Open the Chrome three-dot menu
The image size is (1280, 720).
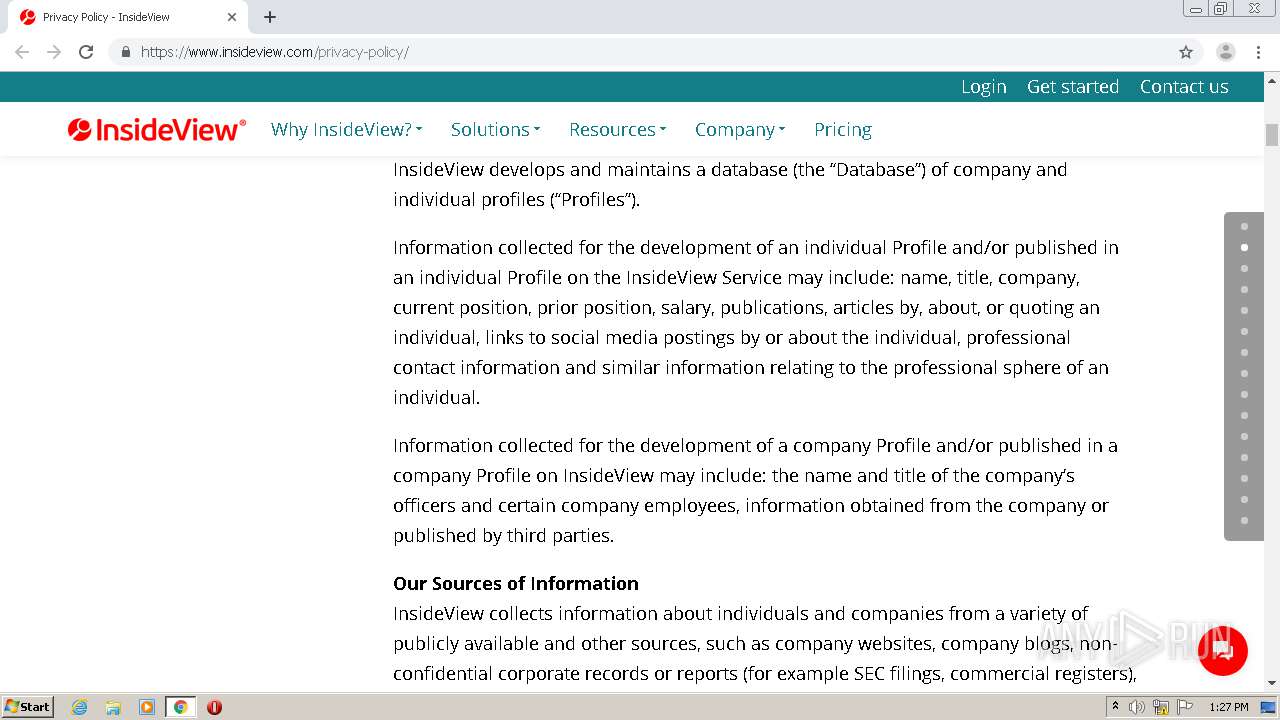point(1258,52)
